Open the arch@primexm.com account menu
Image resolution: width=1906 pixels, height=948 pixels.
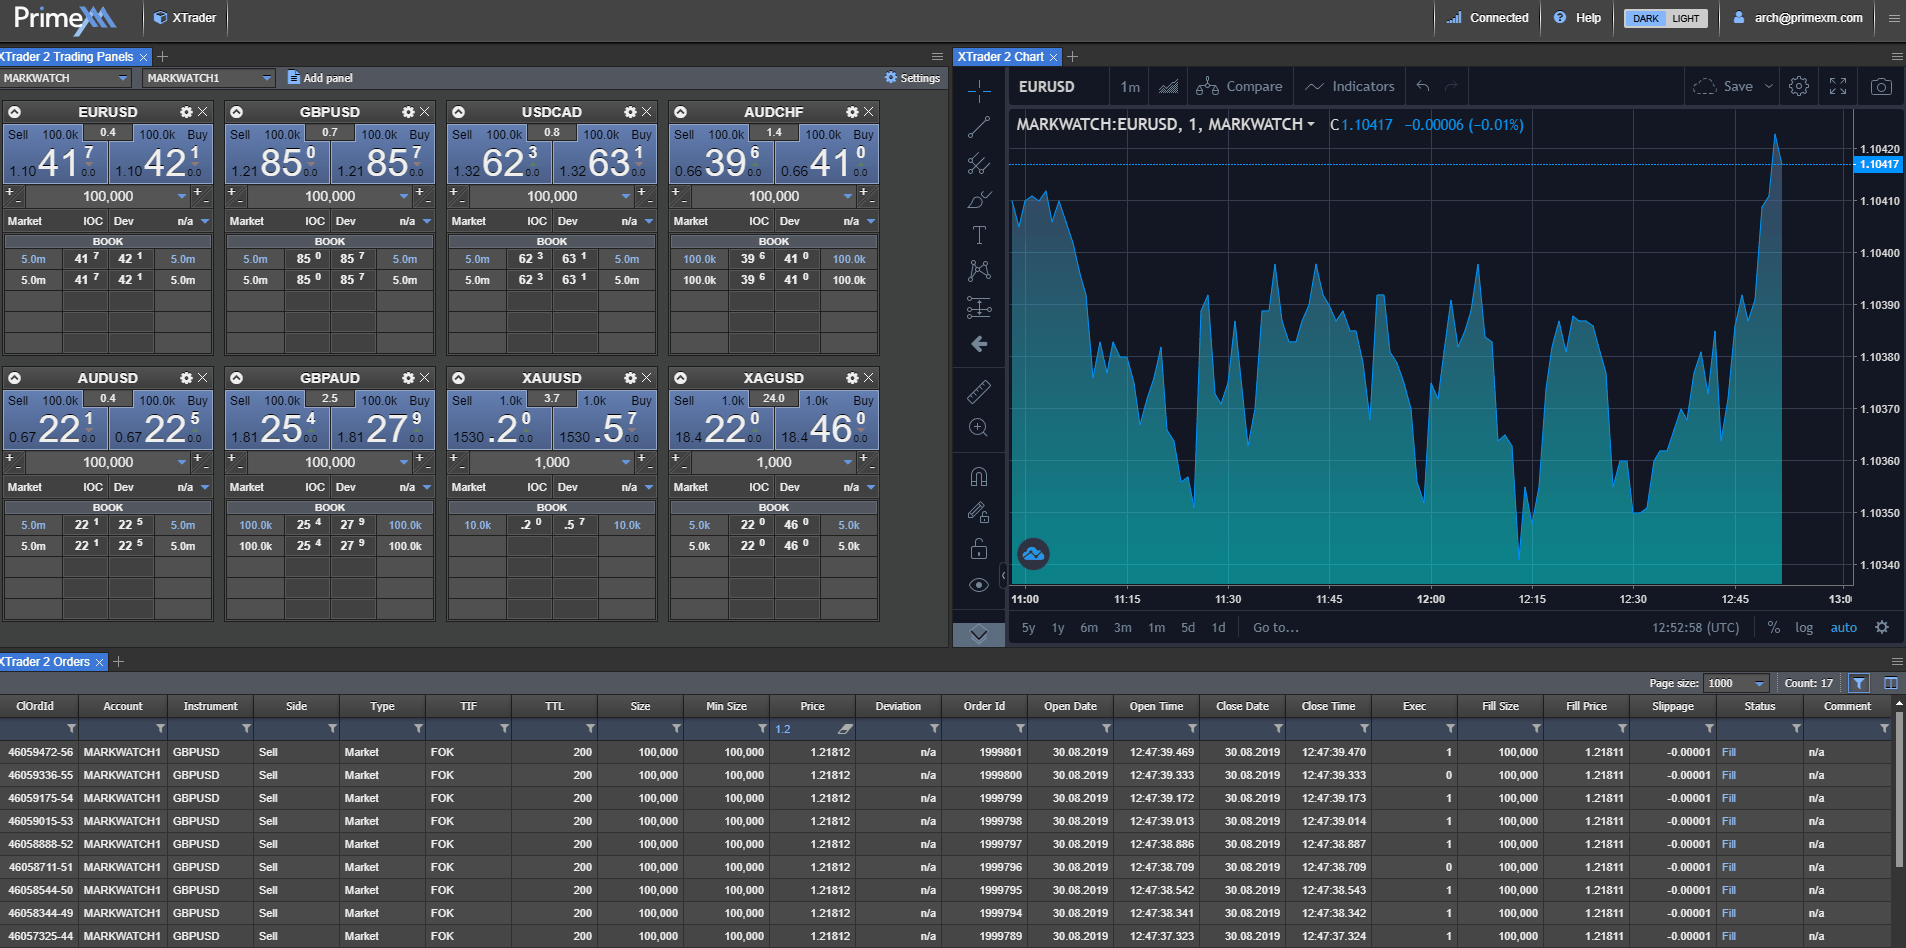click(1798, 18)
